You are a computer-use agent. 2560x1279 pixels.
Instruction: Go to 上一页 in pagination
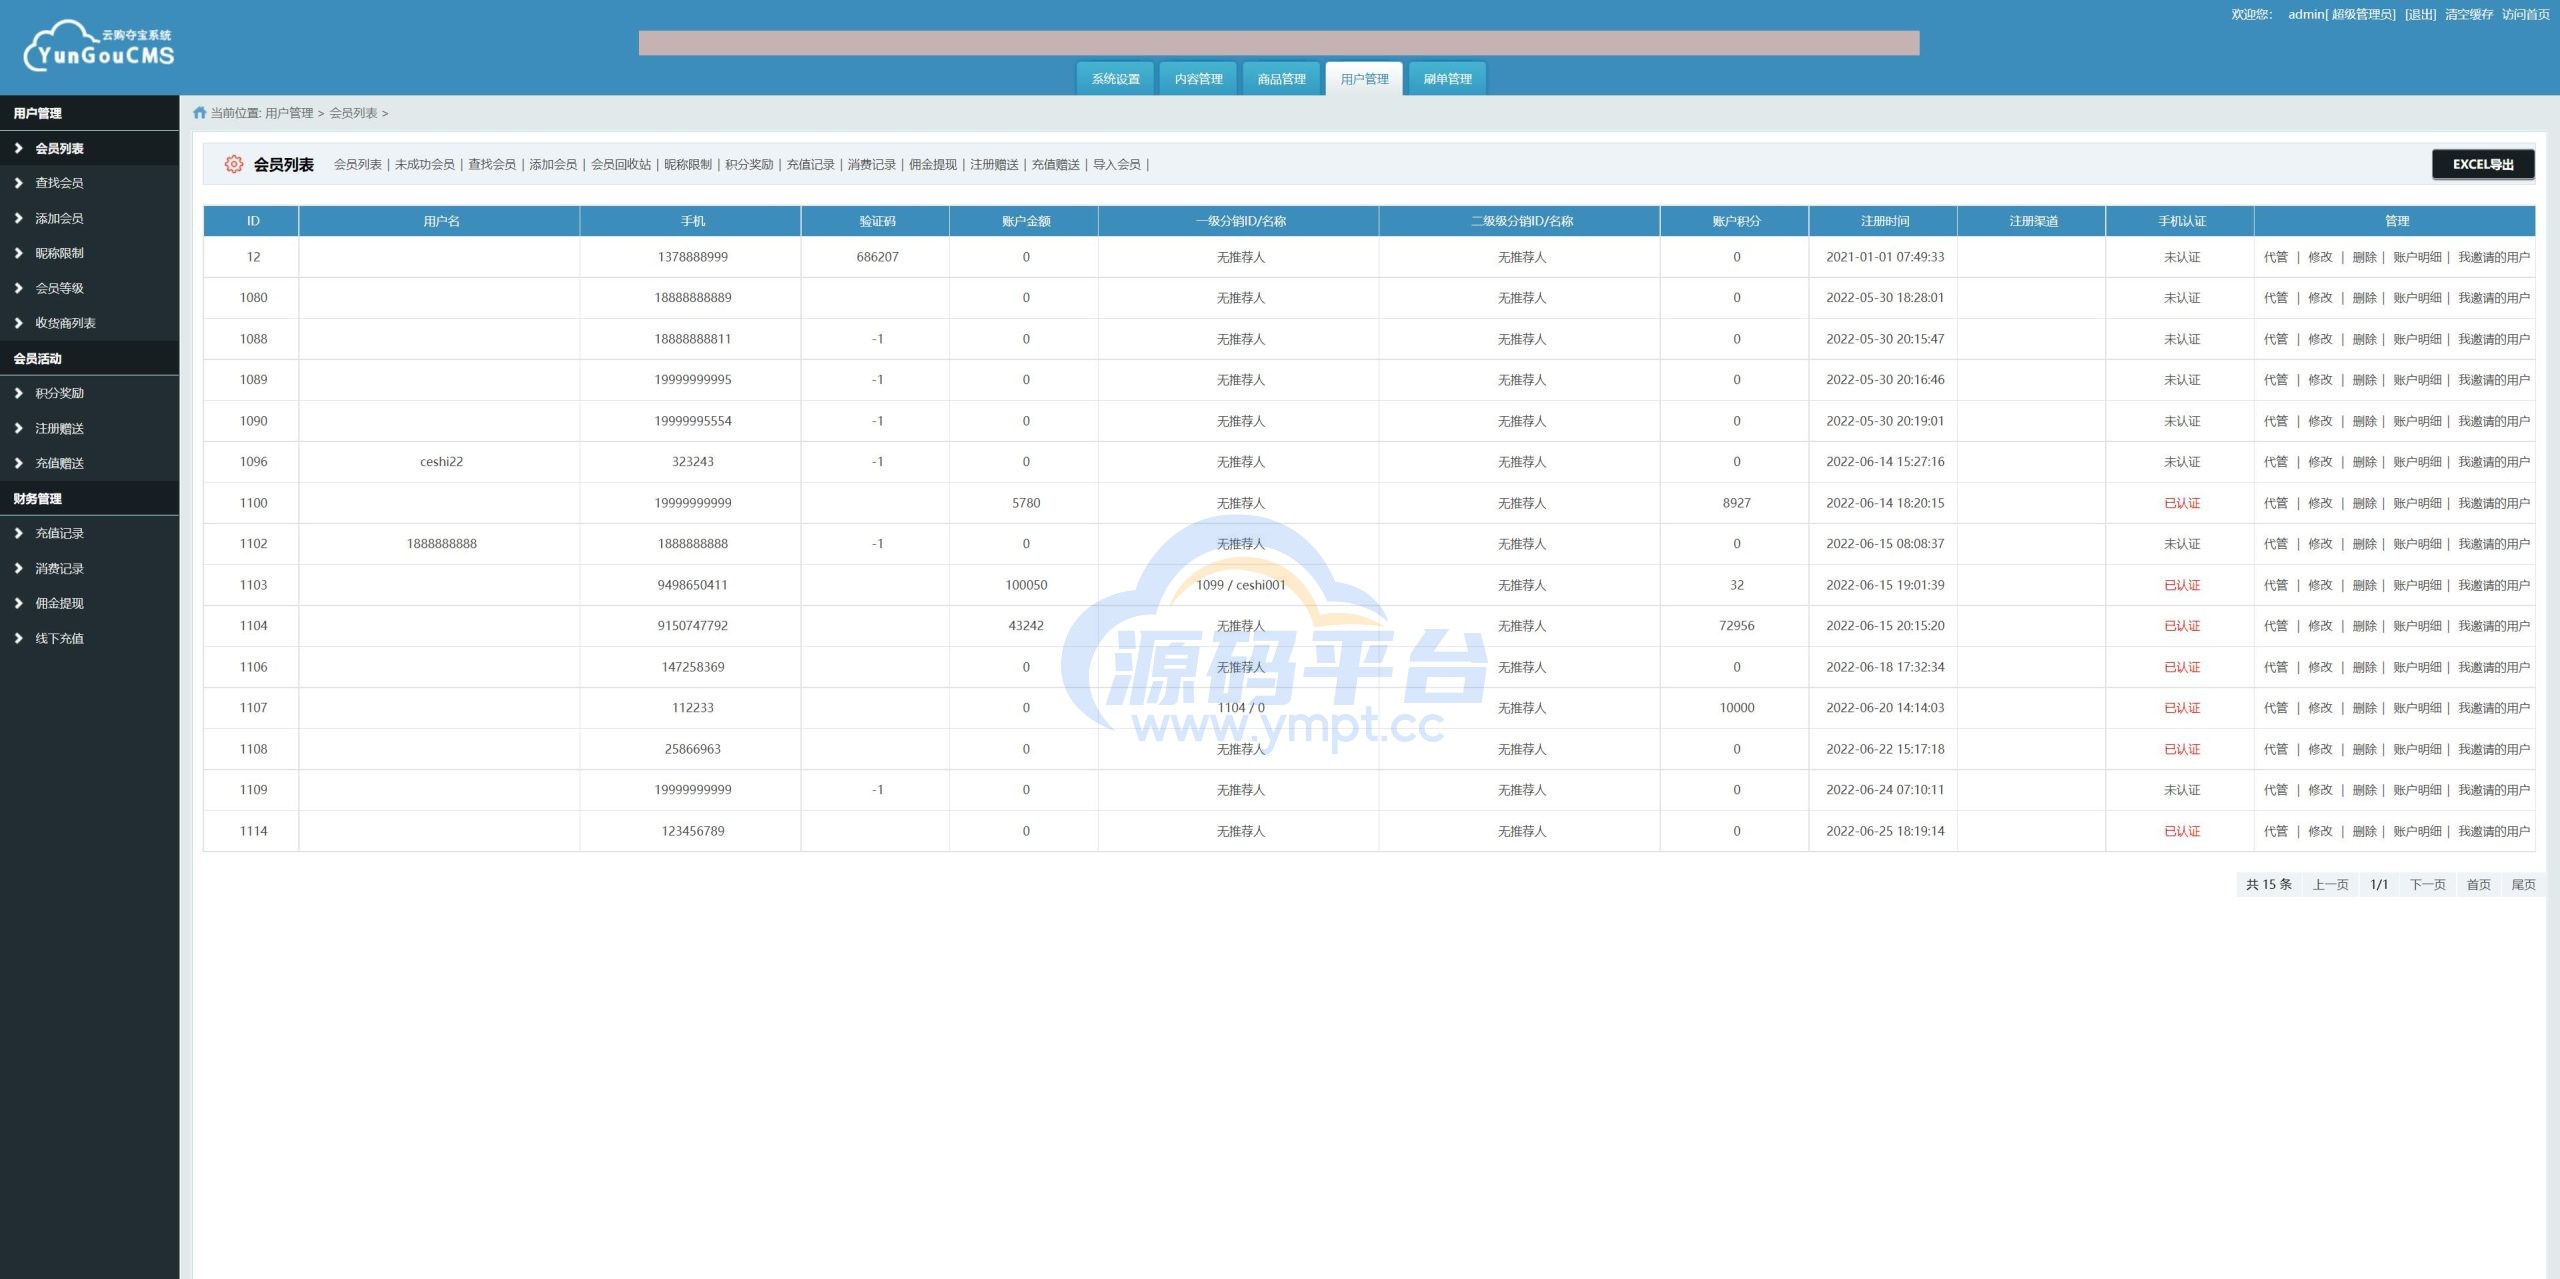click(2330, 885)
